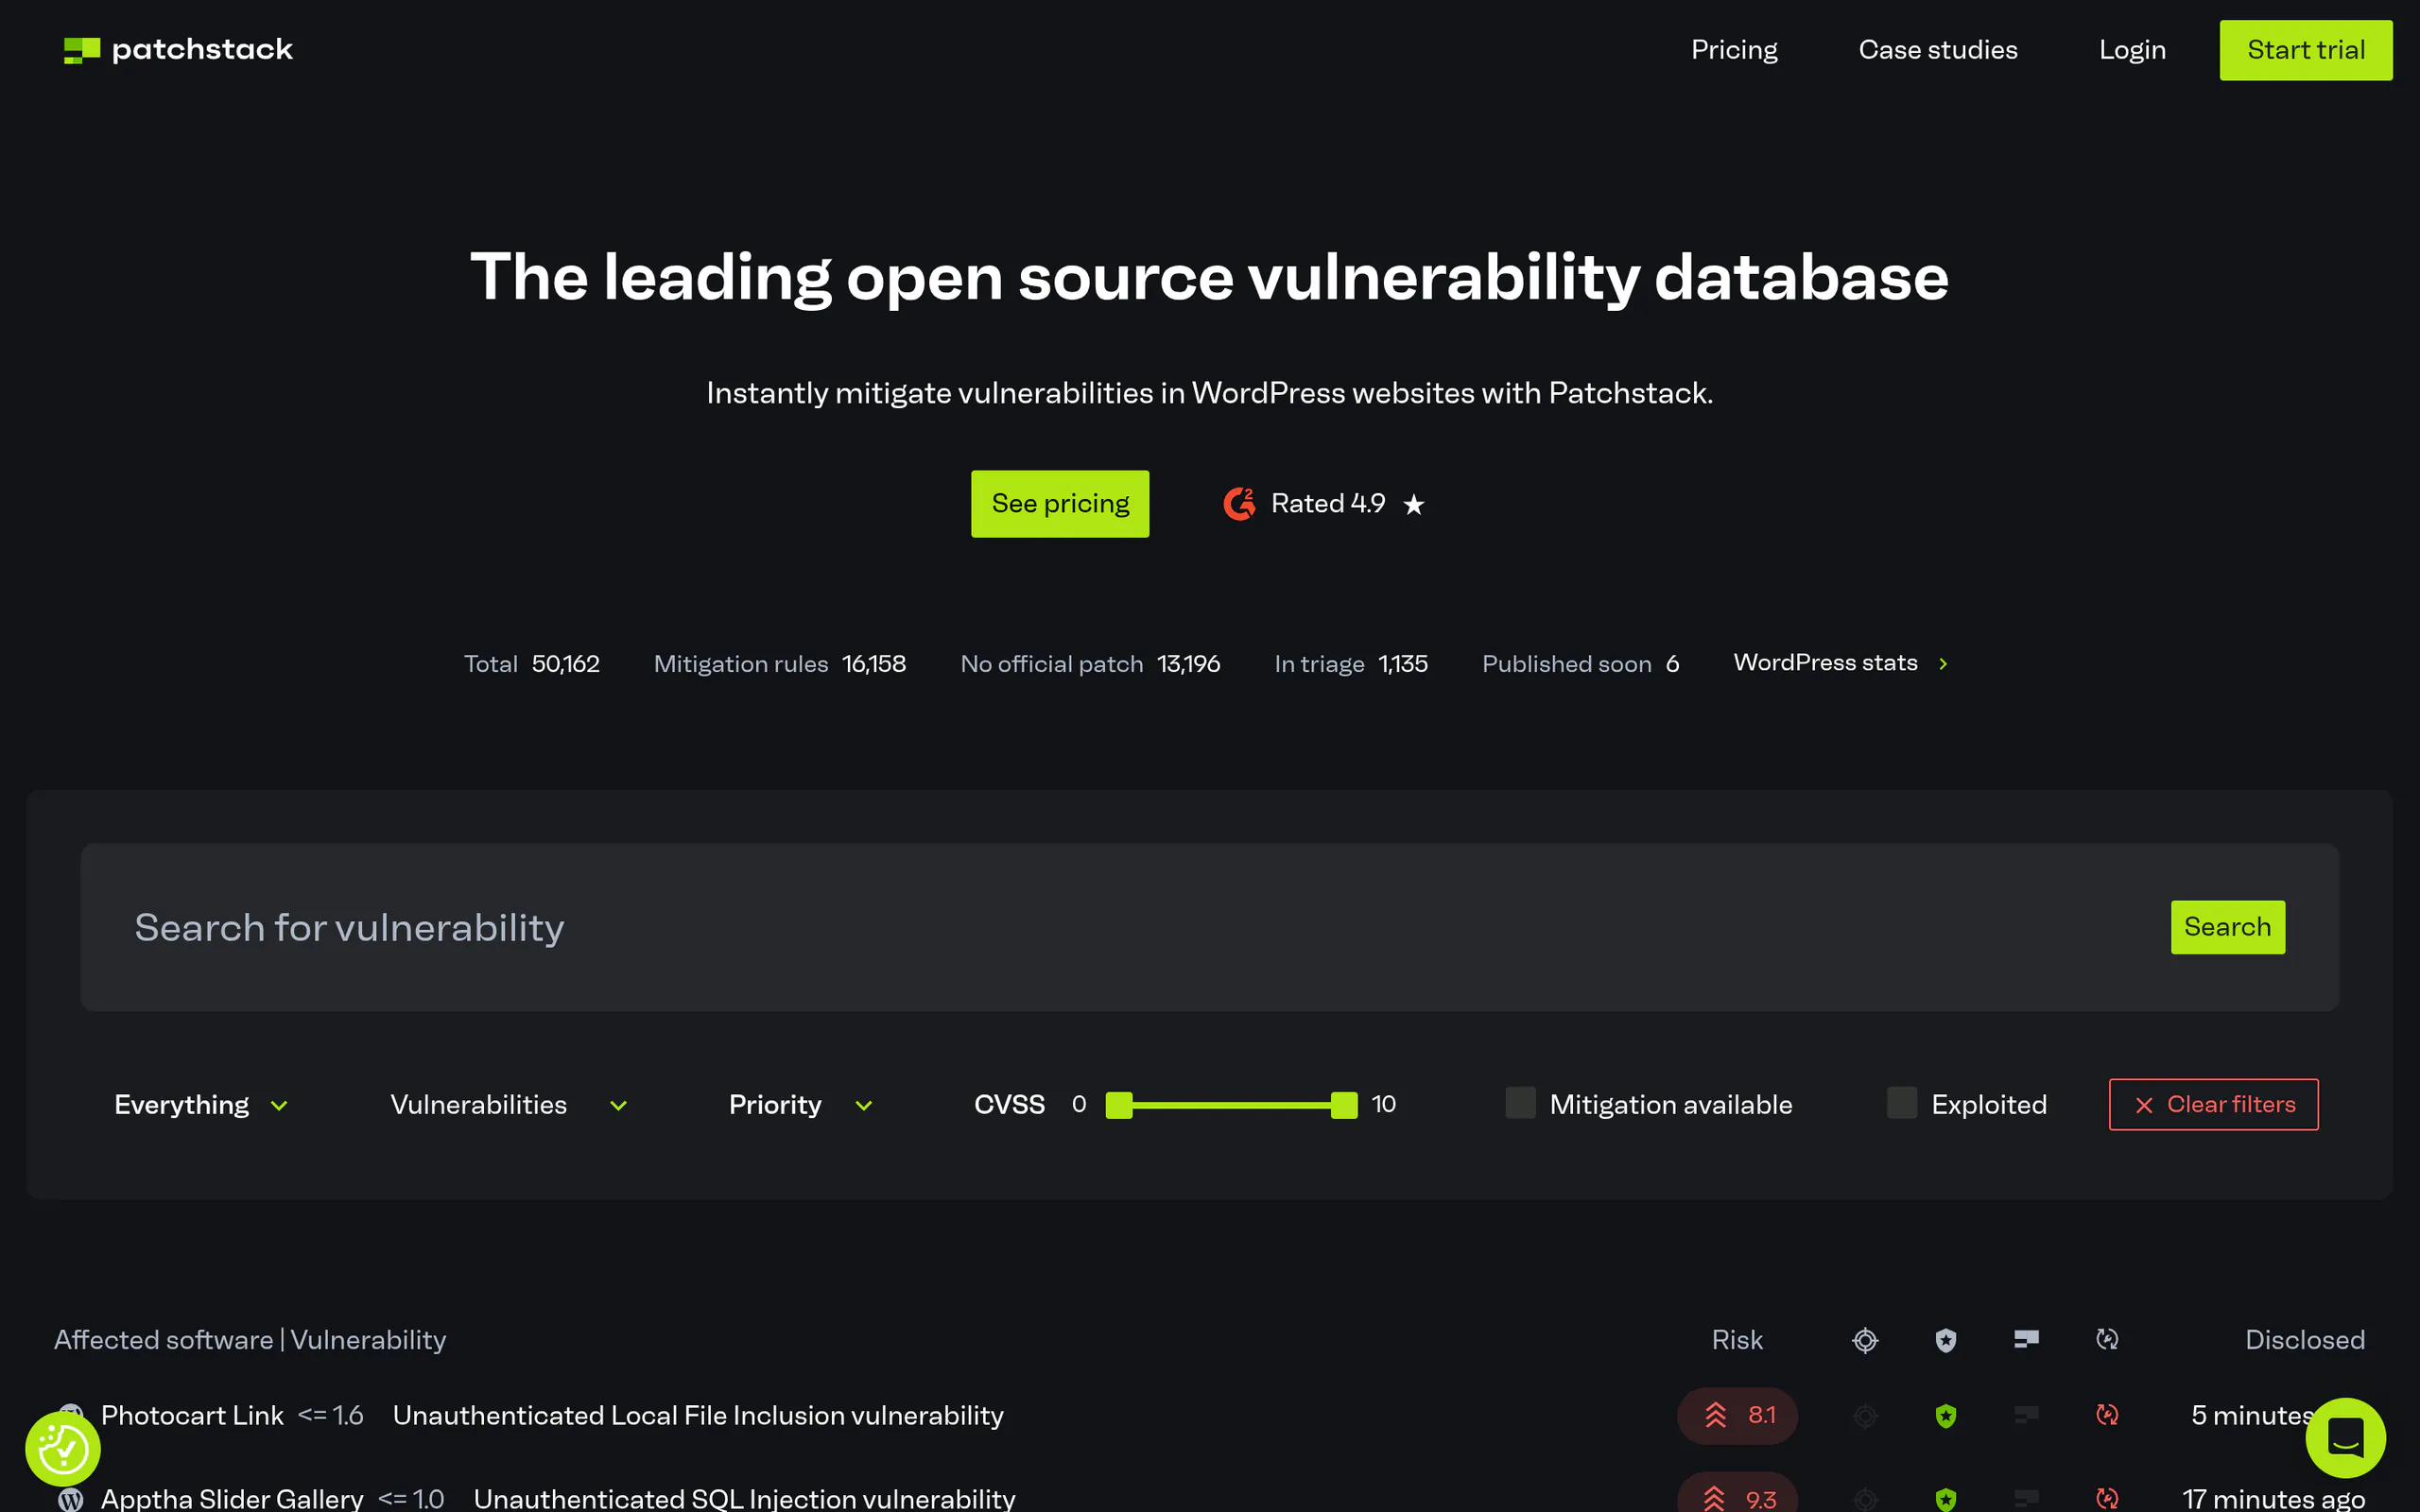The image size is (2420, 1512).
Task: Open the Pricing menu item
Action: tap(1734, 50)
